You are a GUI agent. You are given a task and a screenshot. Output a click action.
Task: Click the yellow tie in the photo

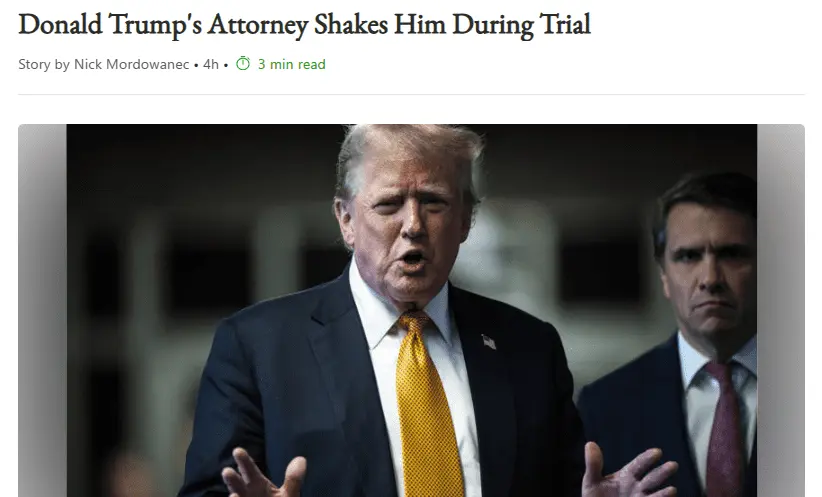tap(426, 410)
